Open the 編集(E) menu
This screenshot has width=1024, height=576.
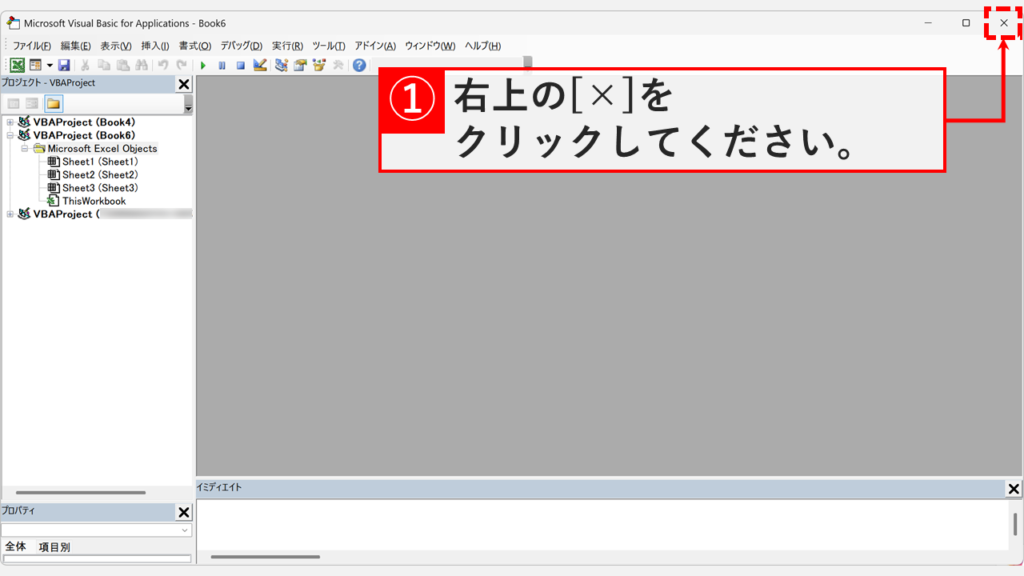click(x=75, y=46)
